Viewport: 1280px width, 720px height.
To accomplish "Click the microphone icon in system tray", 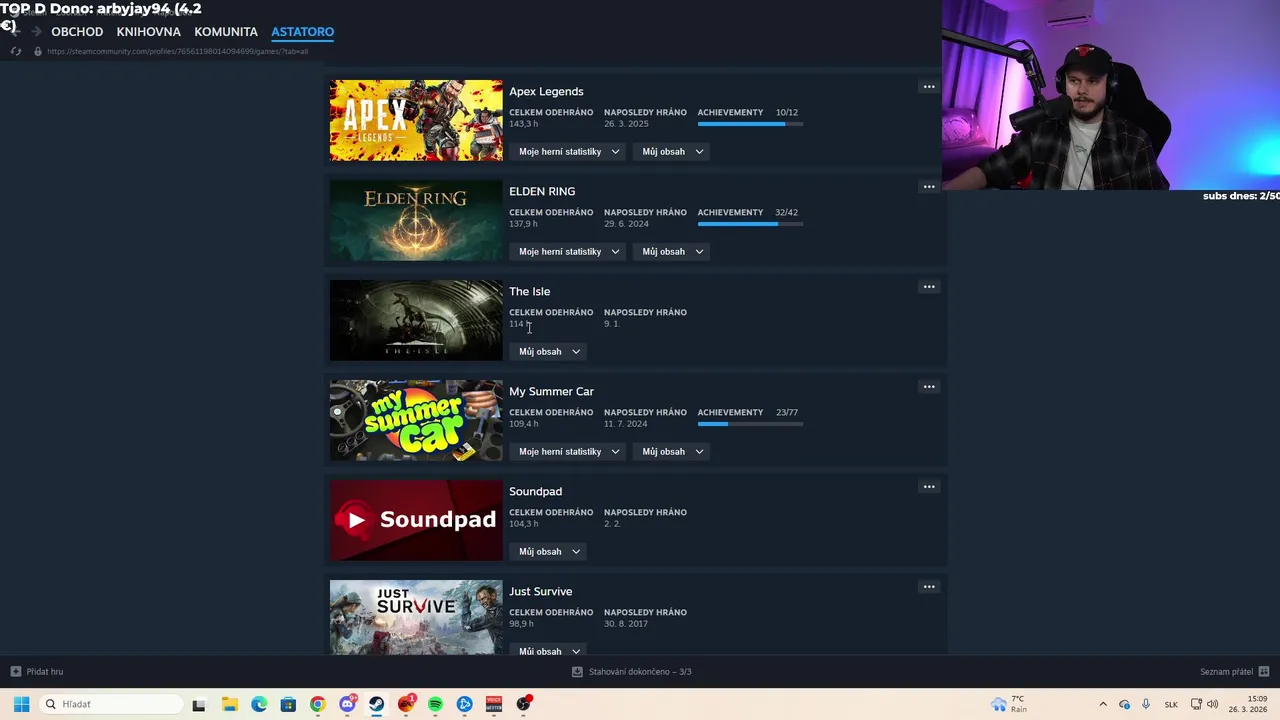I will 1146,704.
